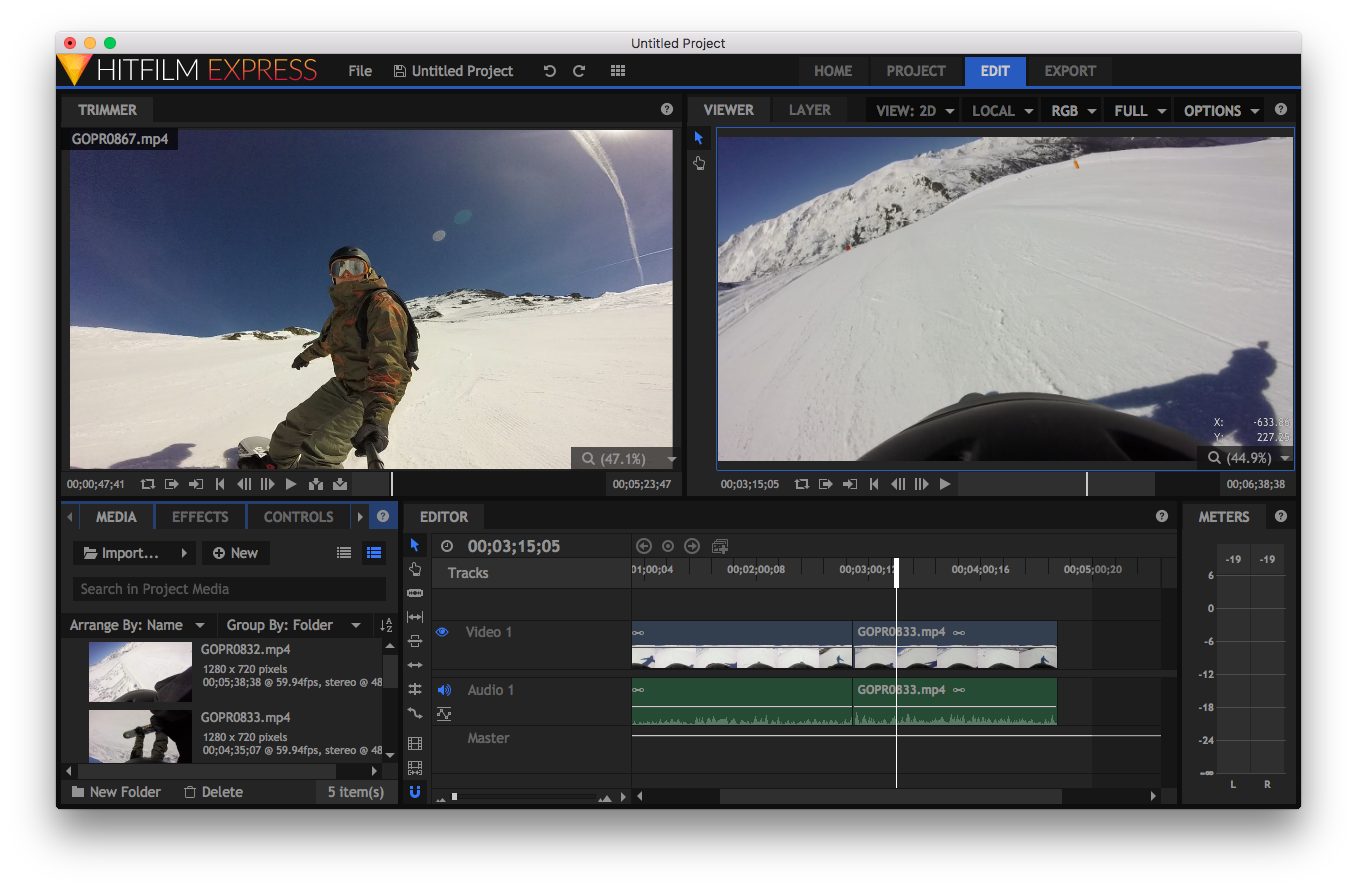Screen dimensions: 1357x889
Task: Select the Hand tool in the editor toolbar
Action: click(415, 569)
